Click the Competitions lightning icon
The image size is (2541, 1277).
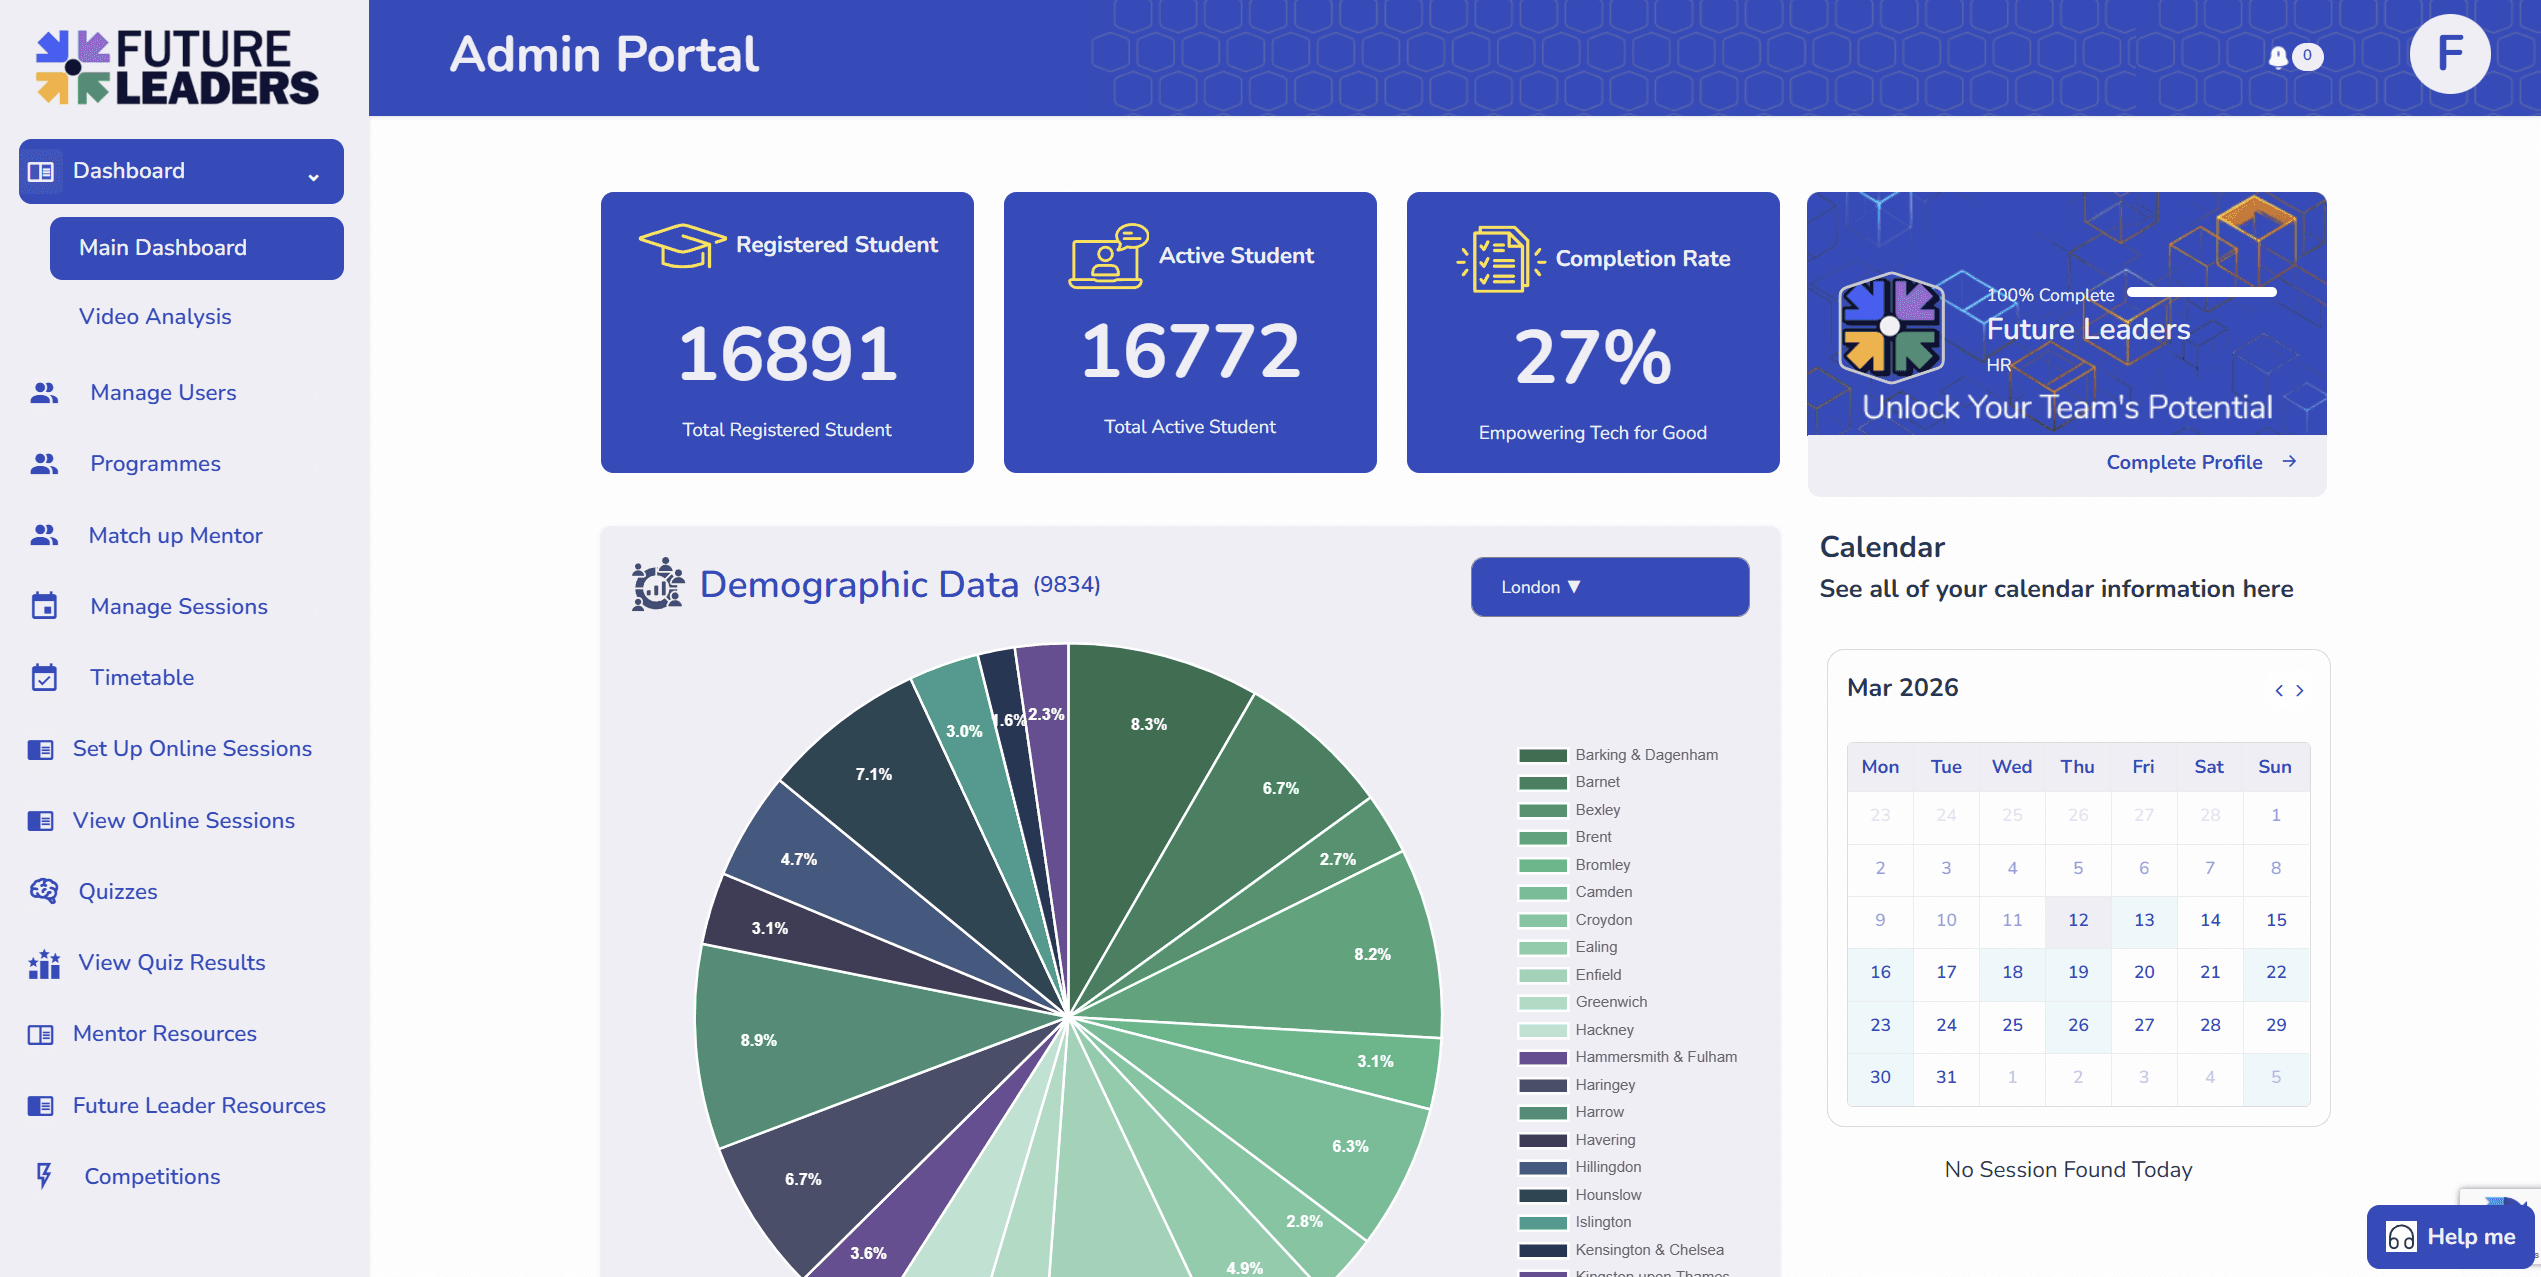[44, 1176]
